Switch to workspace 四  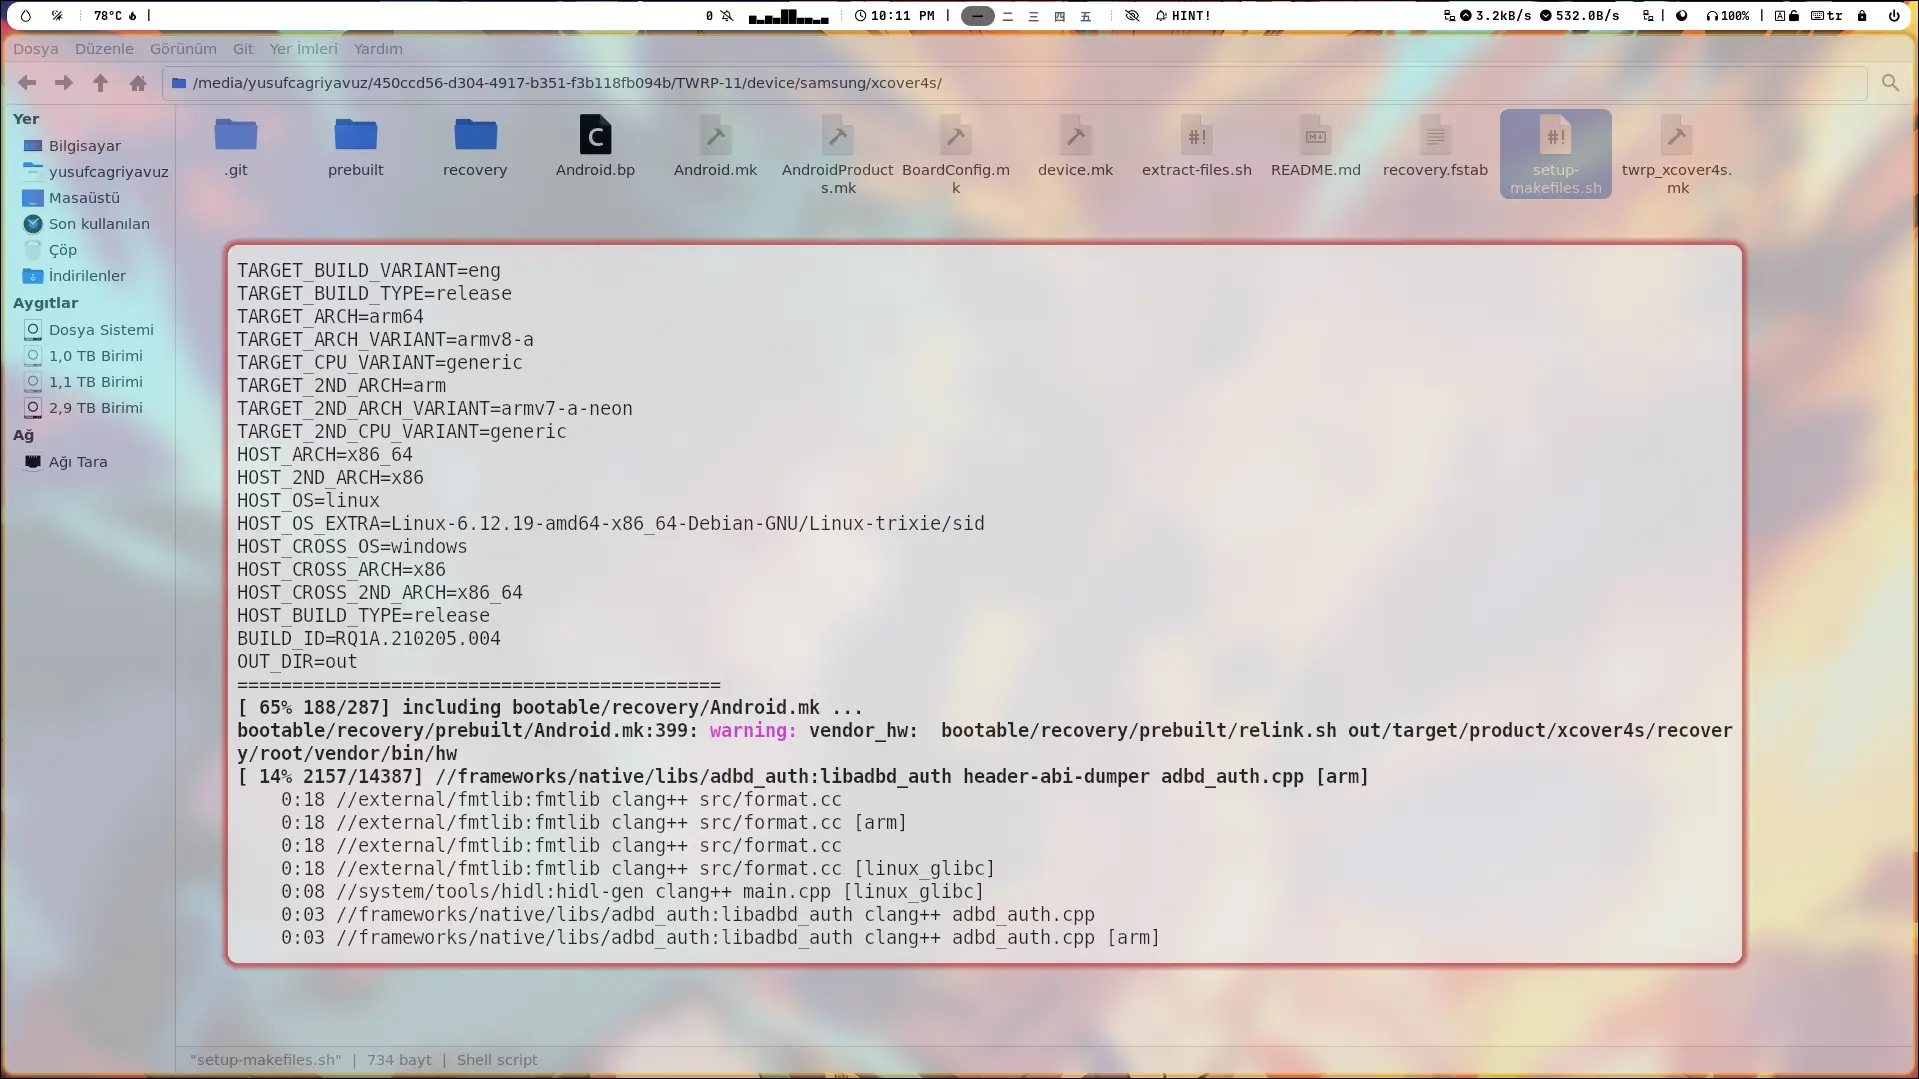1060,16
